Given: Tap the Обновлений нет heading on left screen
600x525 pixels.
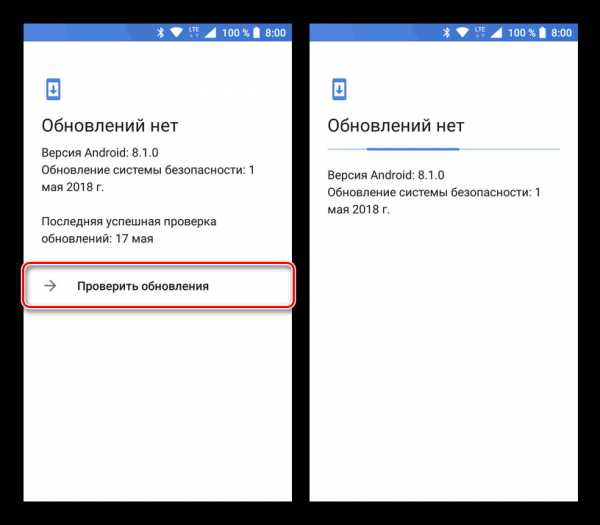Looking at the screenshot, I should point(110,126).
